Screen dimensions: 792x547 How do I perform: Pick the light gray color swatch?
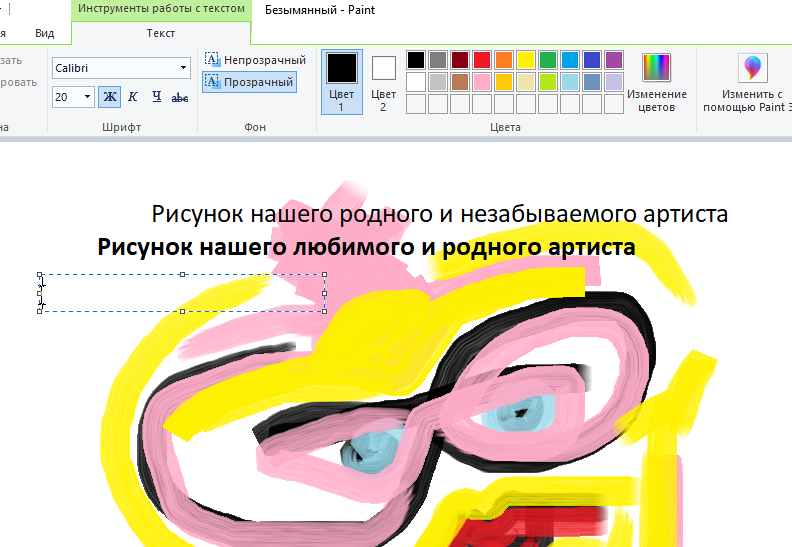click(438, 82)
